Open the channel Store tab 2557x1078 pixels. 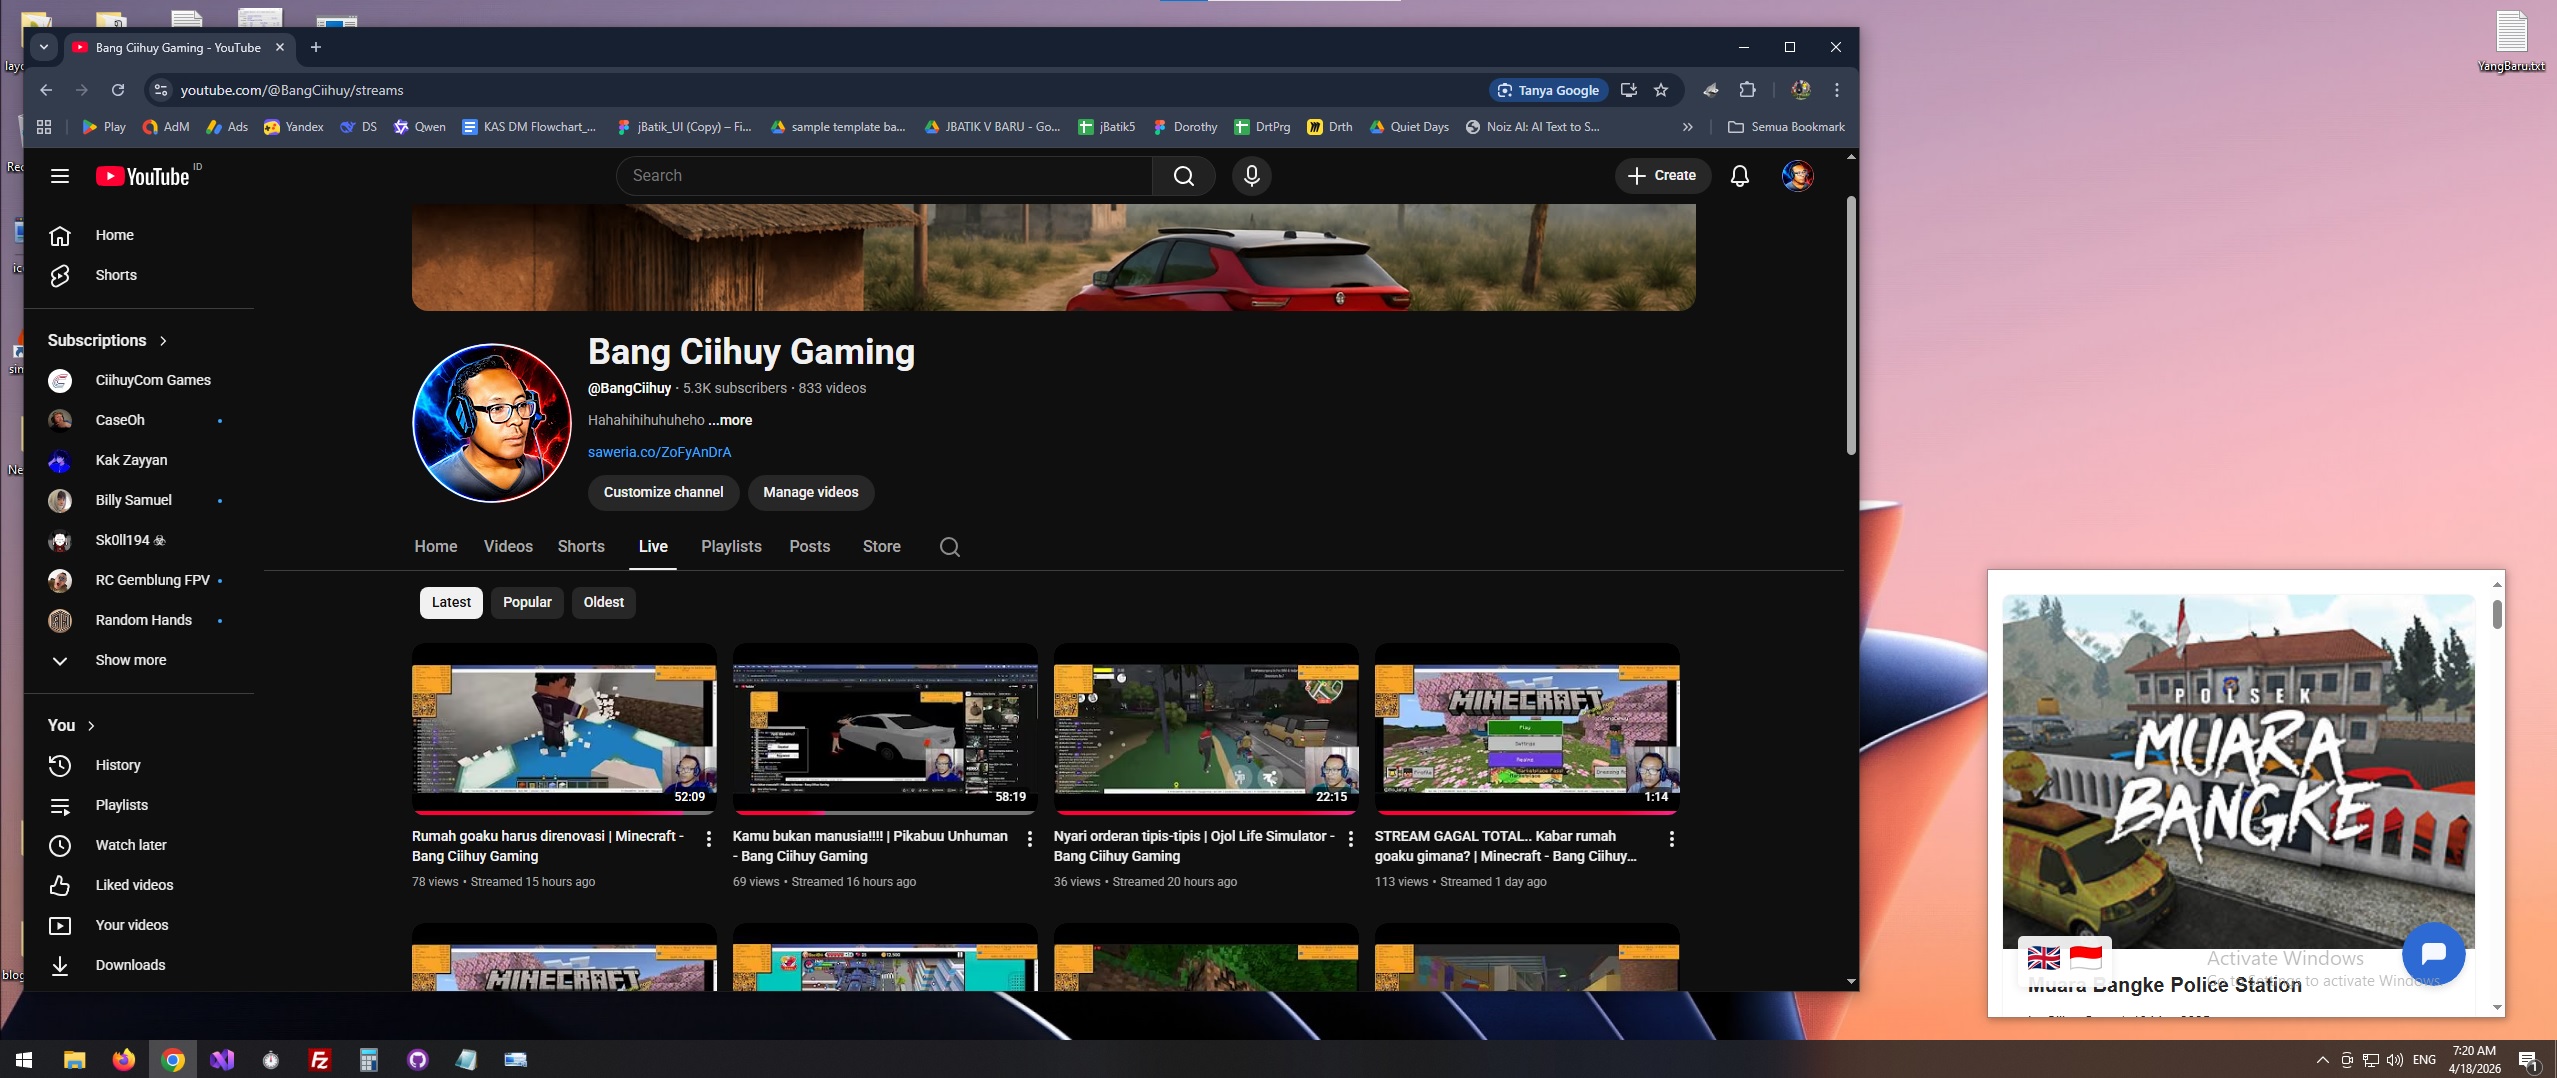point(881,547)
